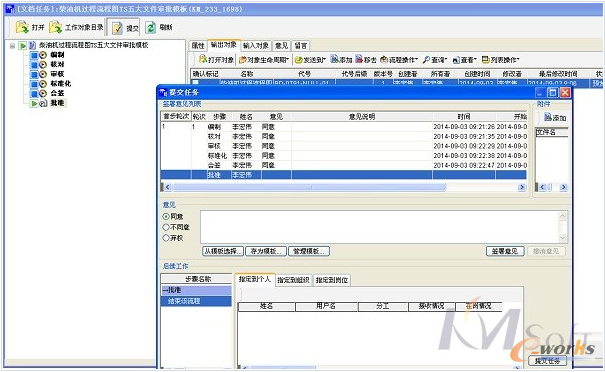Click the 打开对象 icon in object toolbar

point(203,59)
